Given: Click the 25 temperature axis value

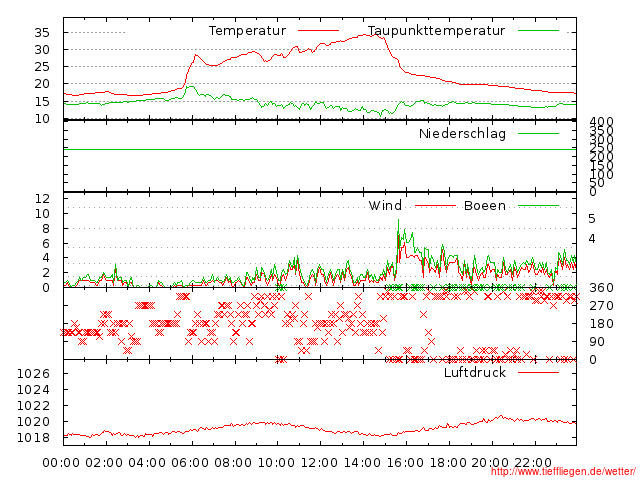Looking at the screenshot, I should coord(42,67).
